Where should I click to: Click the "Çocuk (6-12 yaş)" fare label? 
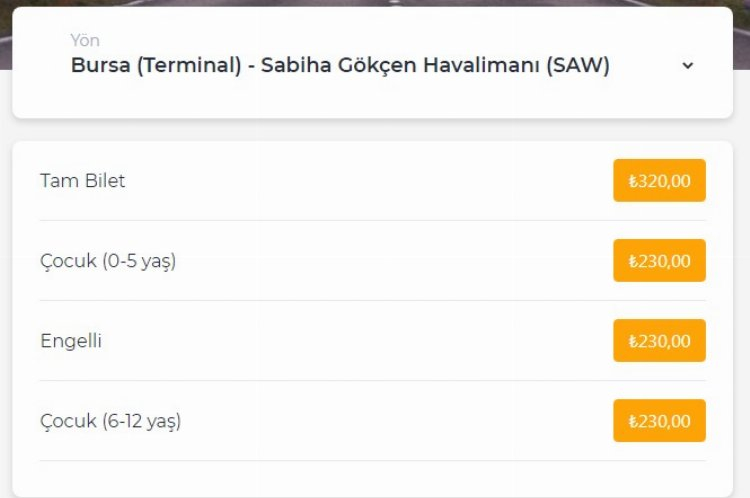coord(110,421)
